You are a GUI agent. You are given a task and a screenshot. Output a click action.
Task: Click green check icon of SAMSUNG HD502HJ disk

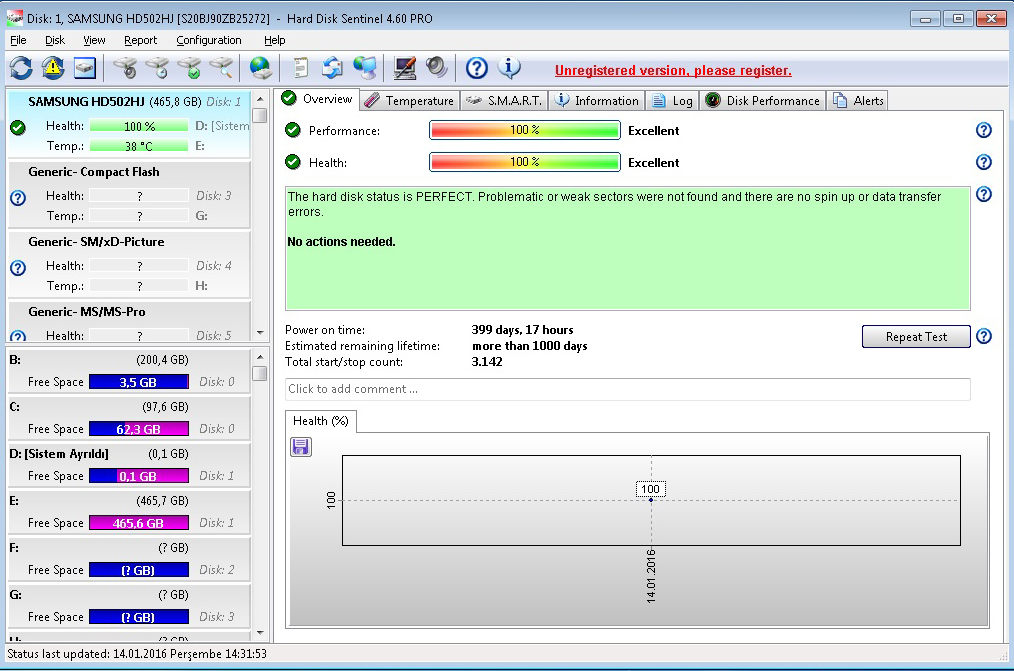[18, 128]
